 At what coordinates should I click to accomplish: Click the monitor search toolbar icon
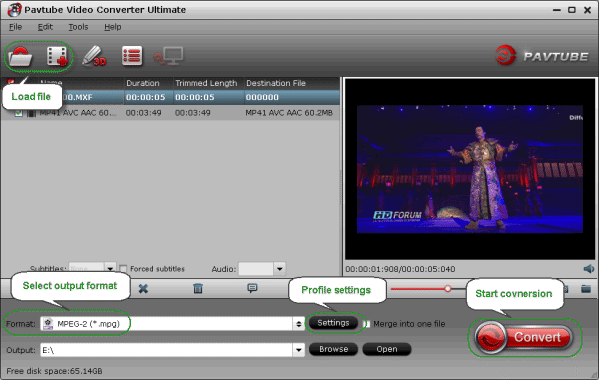[x=168, y=56]
